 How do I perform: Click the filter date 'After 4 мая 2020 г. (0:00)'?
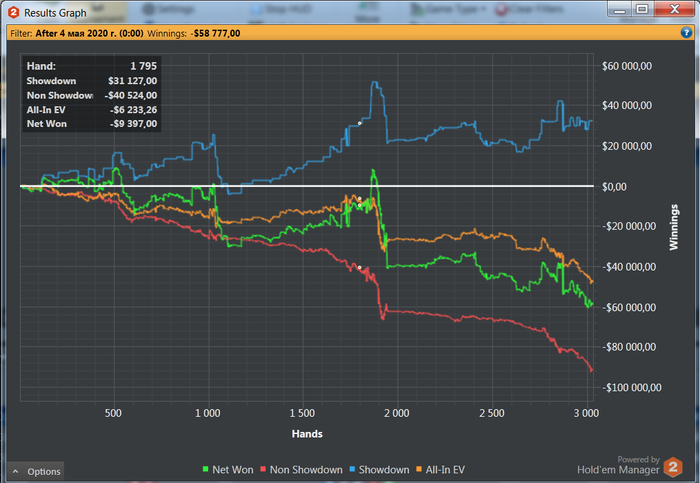89,33
